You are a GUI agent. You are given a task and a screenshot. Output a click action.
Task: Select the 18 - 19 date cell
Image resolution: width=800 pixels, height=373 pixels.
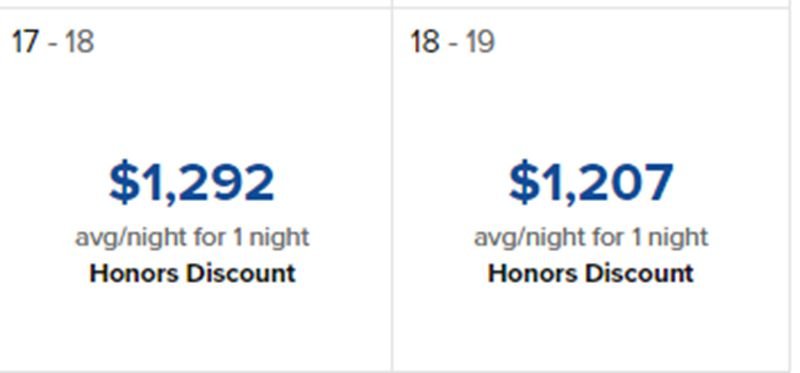(591, 189)
